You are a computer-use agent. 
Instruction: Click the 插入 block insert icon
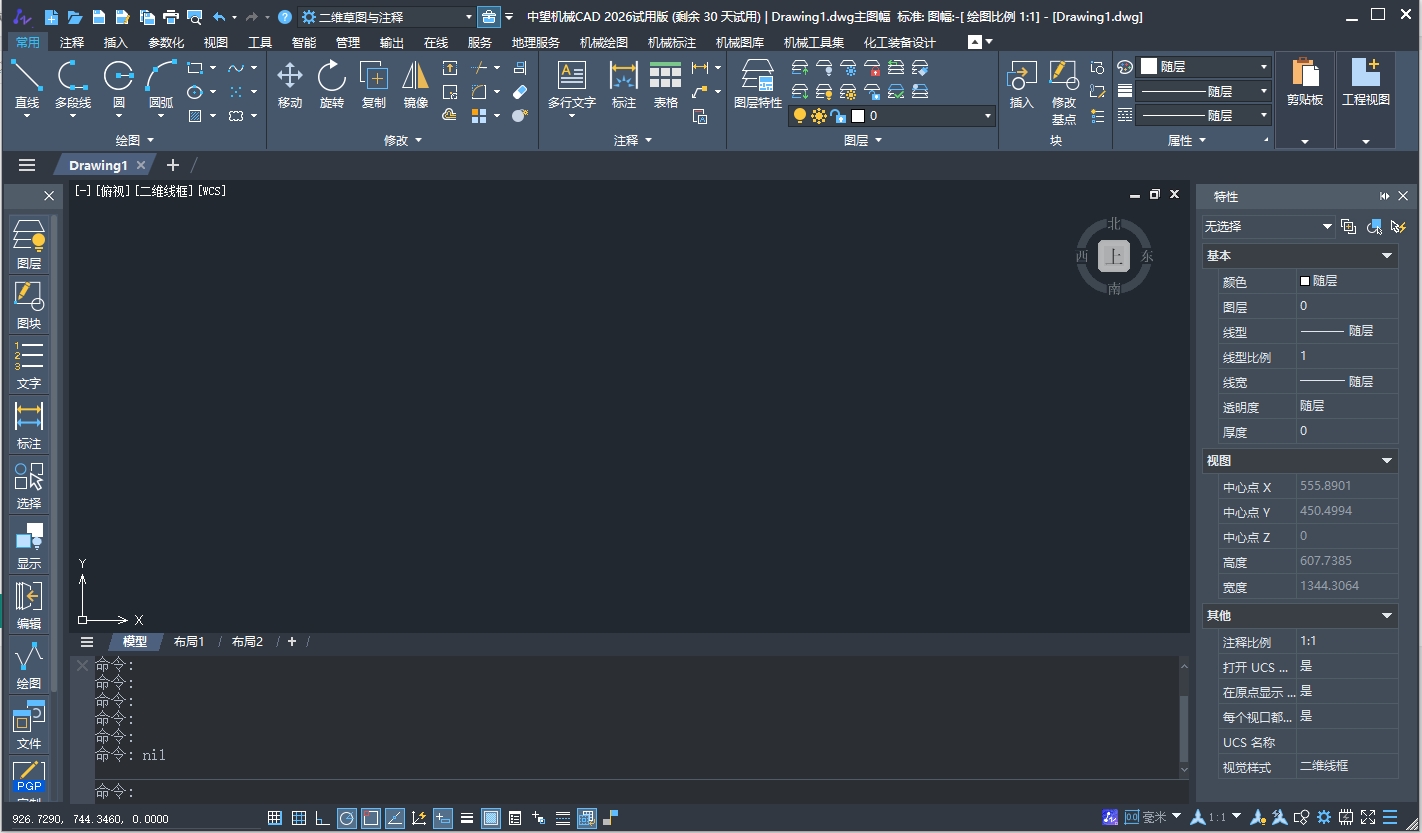click(x=1021, y=84)
